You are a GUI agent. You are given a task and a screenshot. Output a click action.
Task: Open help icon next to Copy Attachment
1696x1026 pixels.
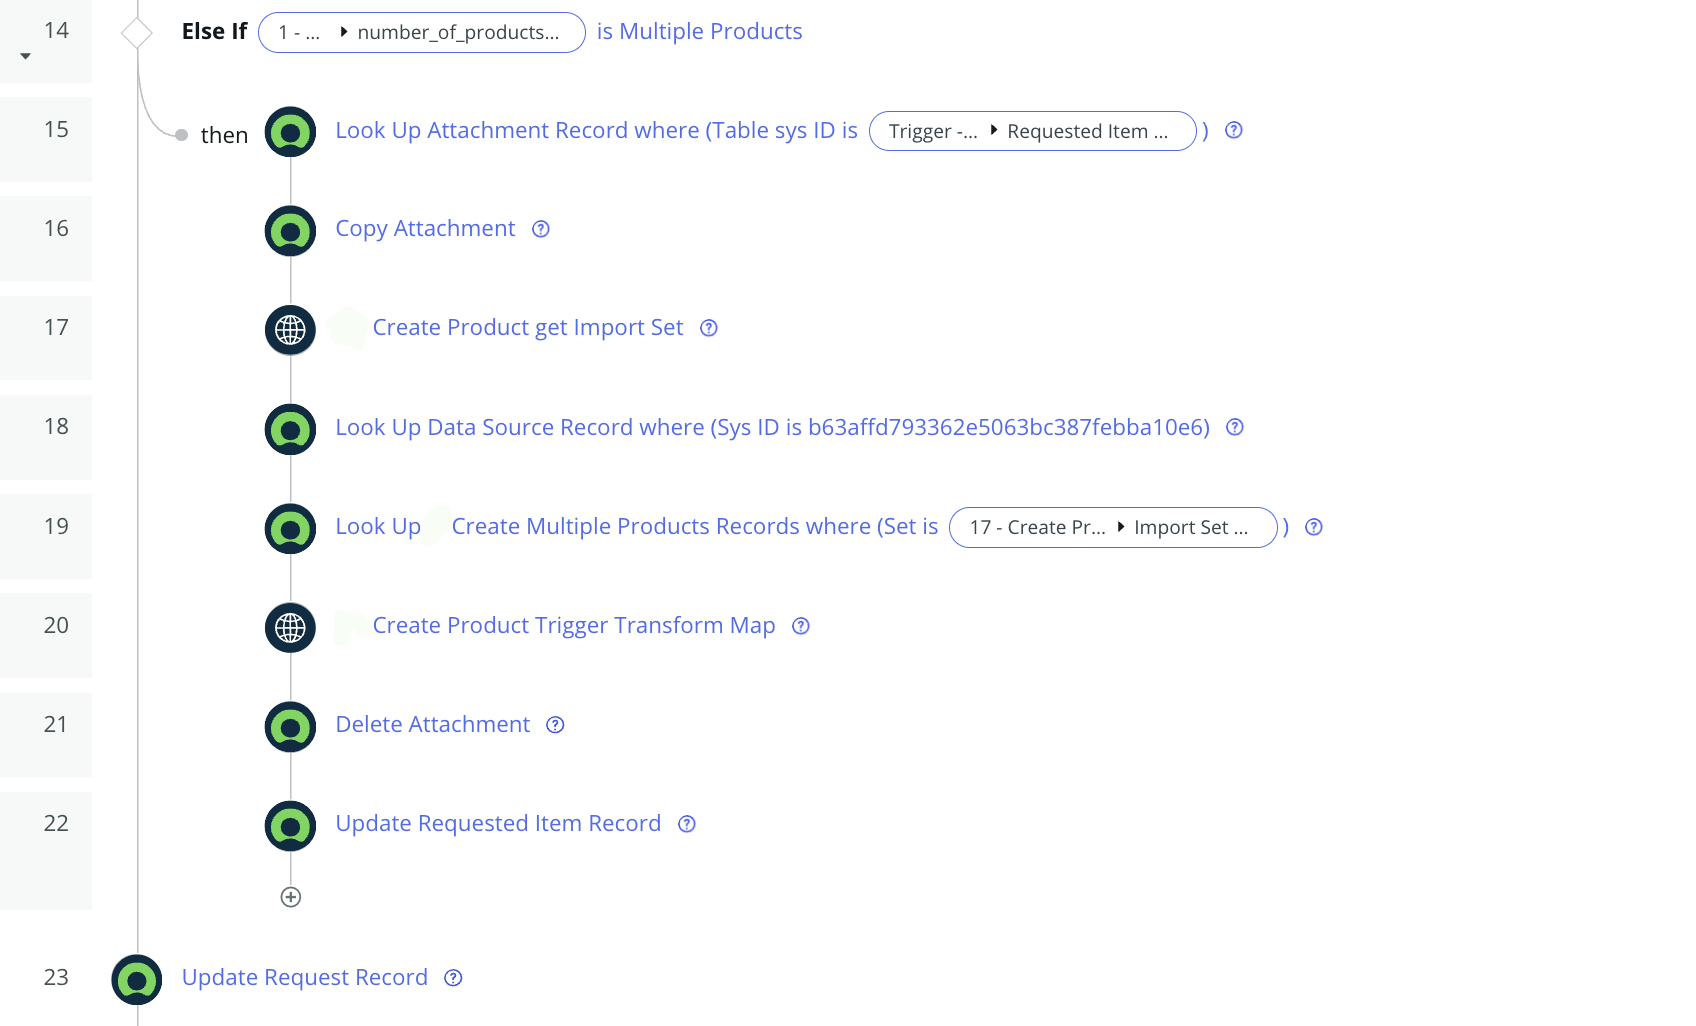[541, 229]
